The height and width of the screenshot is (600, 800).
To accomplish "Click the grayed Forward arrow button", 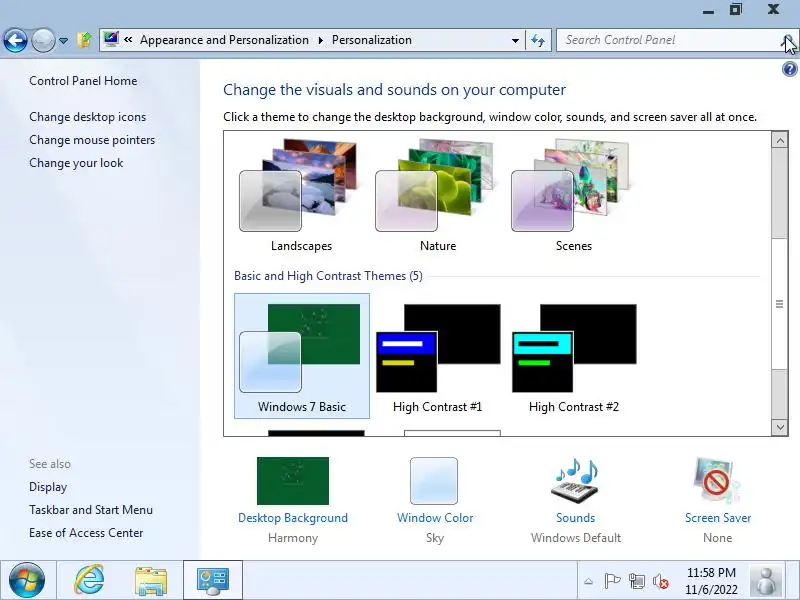I will 43,40.
